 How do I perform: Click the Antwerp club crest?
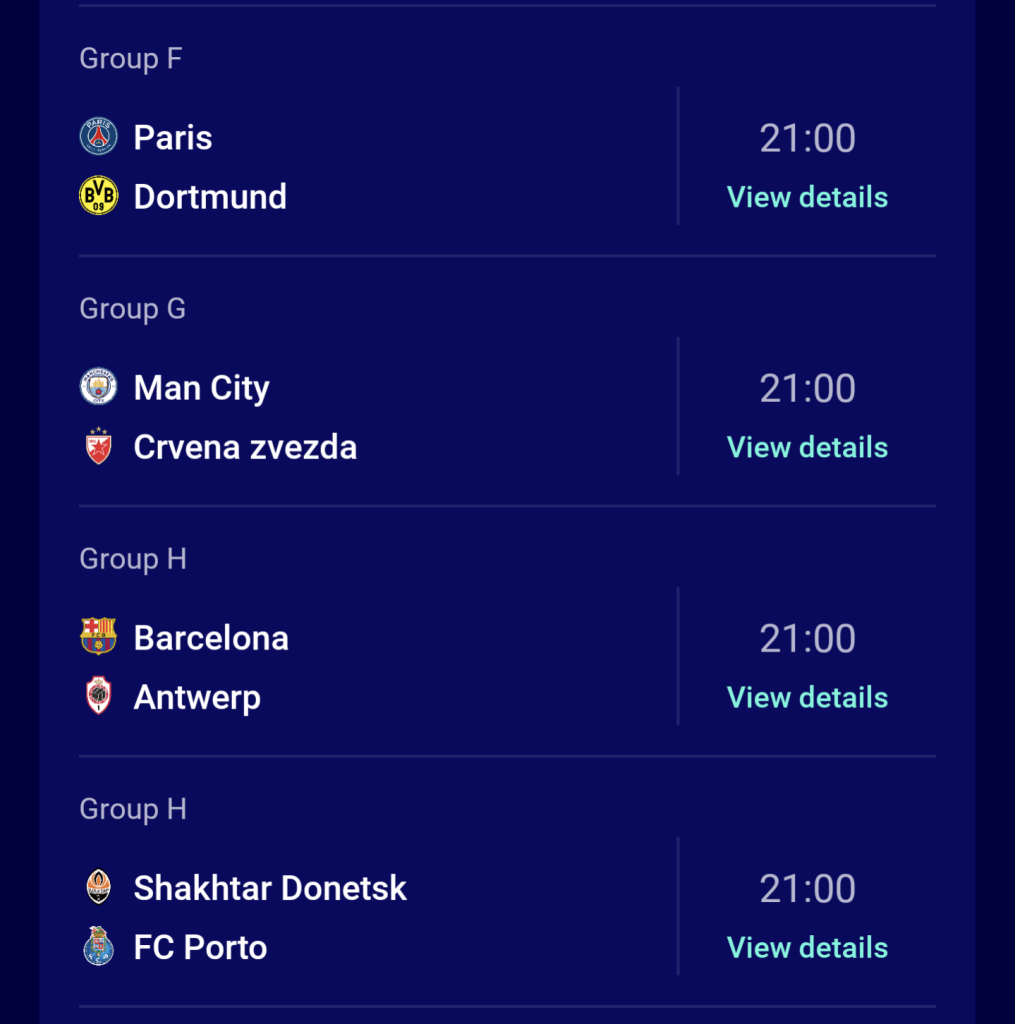click(98, 696)
